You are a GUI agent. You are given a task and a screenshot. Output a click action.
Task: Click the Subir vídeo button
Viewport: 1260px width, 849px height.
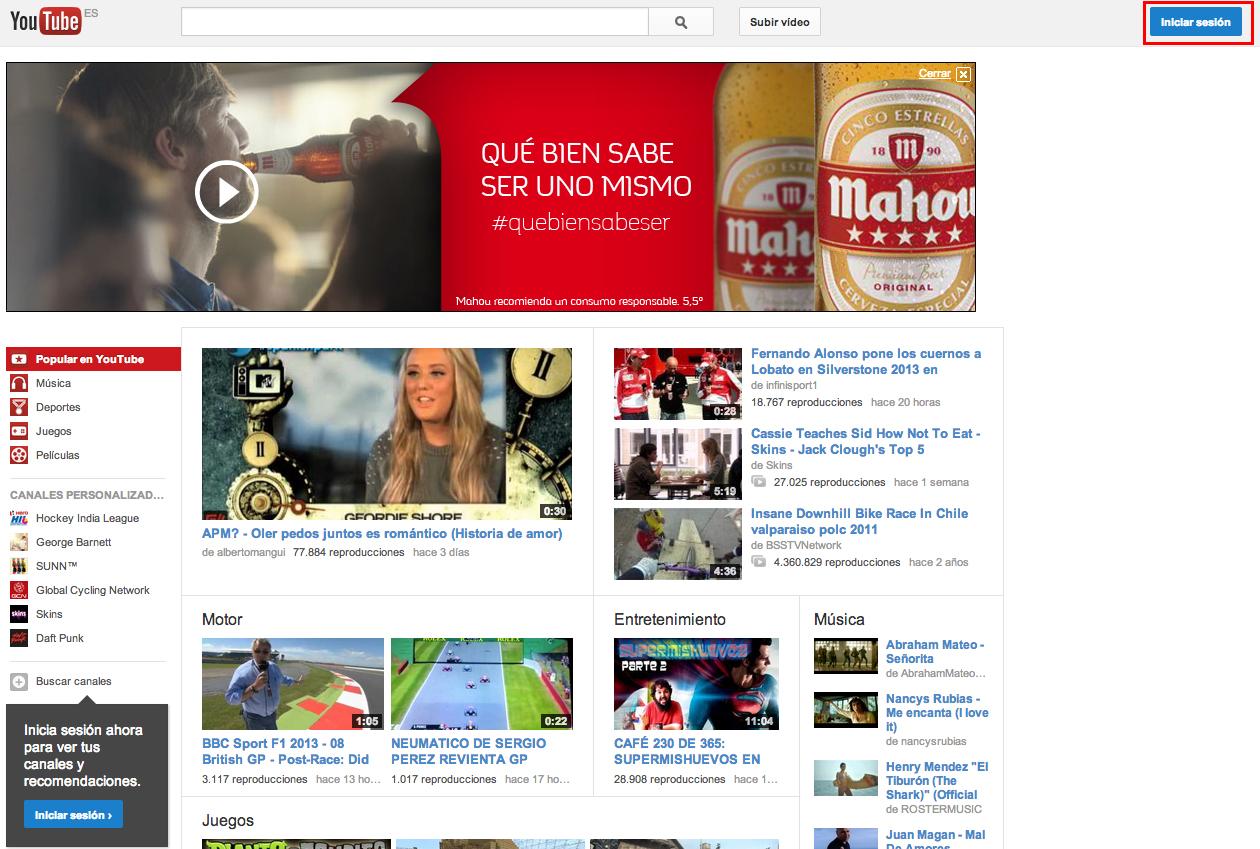pyautogui.click(x=780, y=22)
